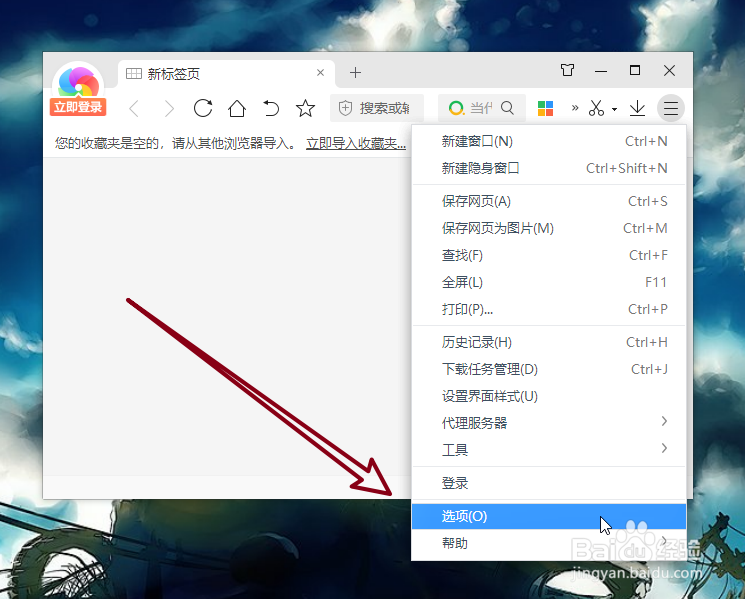This screenshot has width=745, height=599.
Task: Go to the home page icon
Action: point(237,108)
